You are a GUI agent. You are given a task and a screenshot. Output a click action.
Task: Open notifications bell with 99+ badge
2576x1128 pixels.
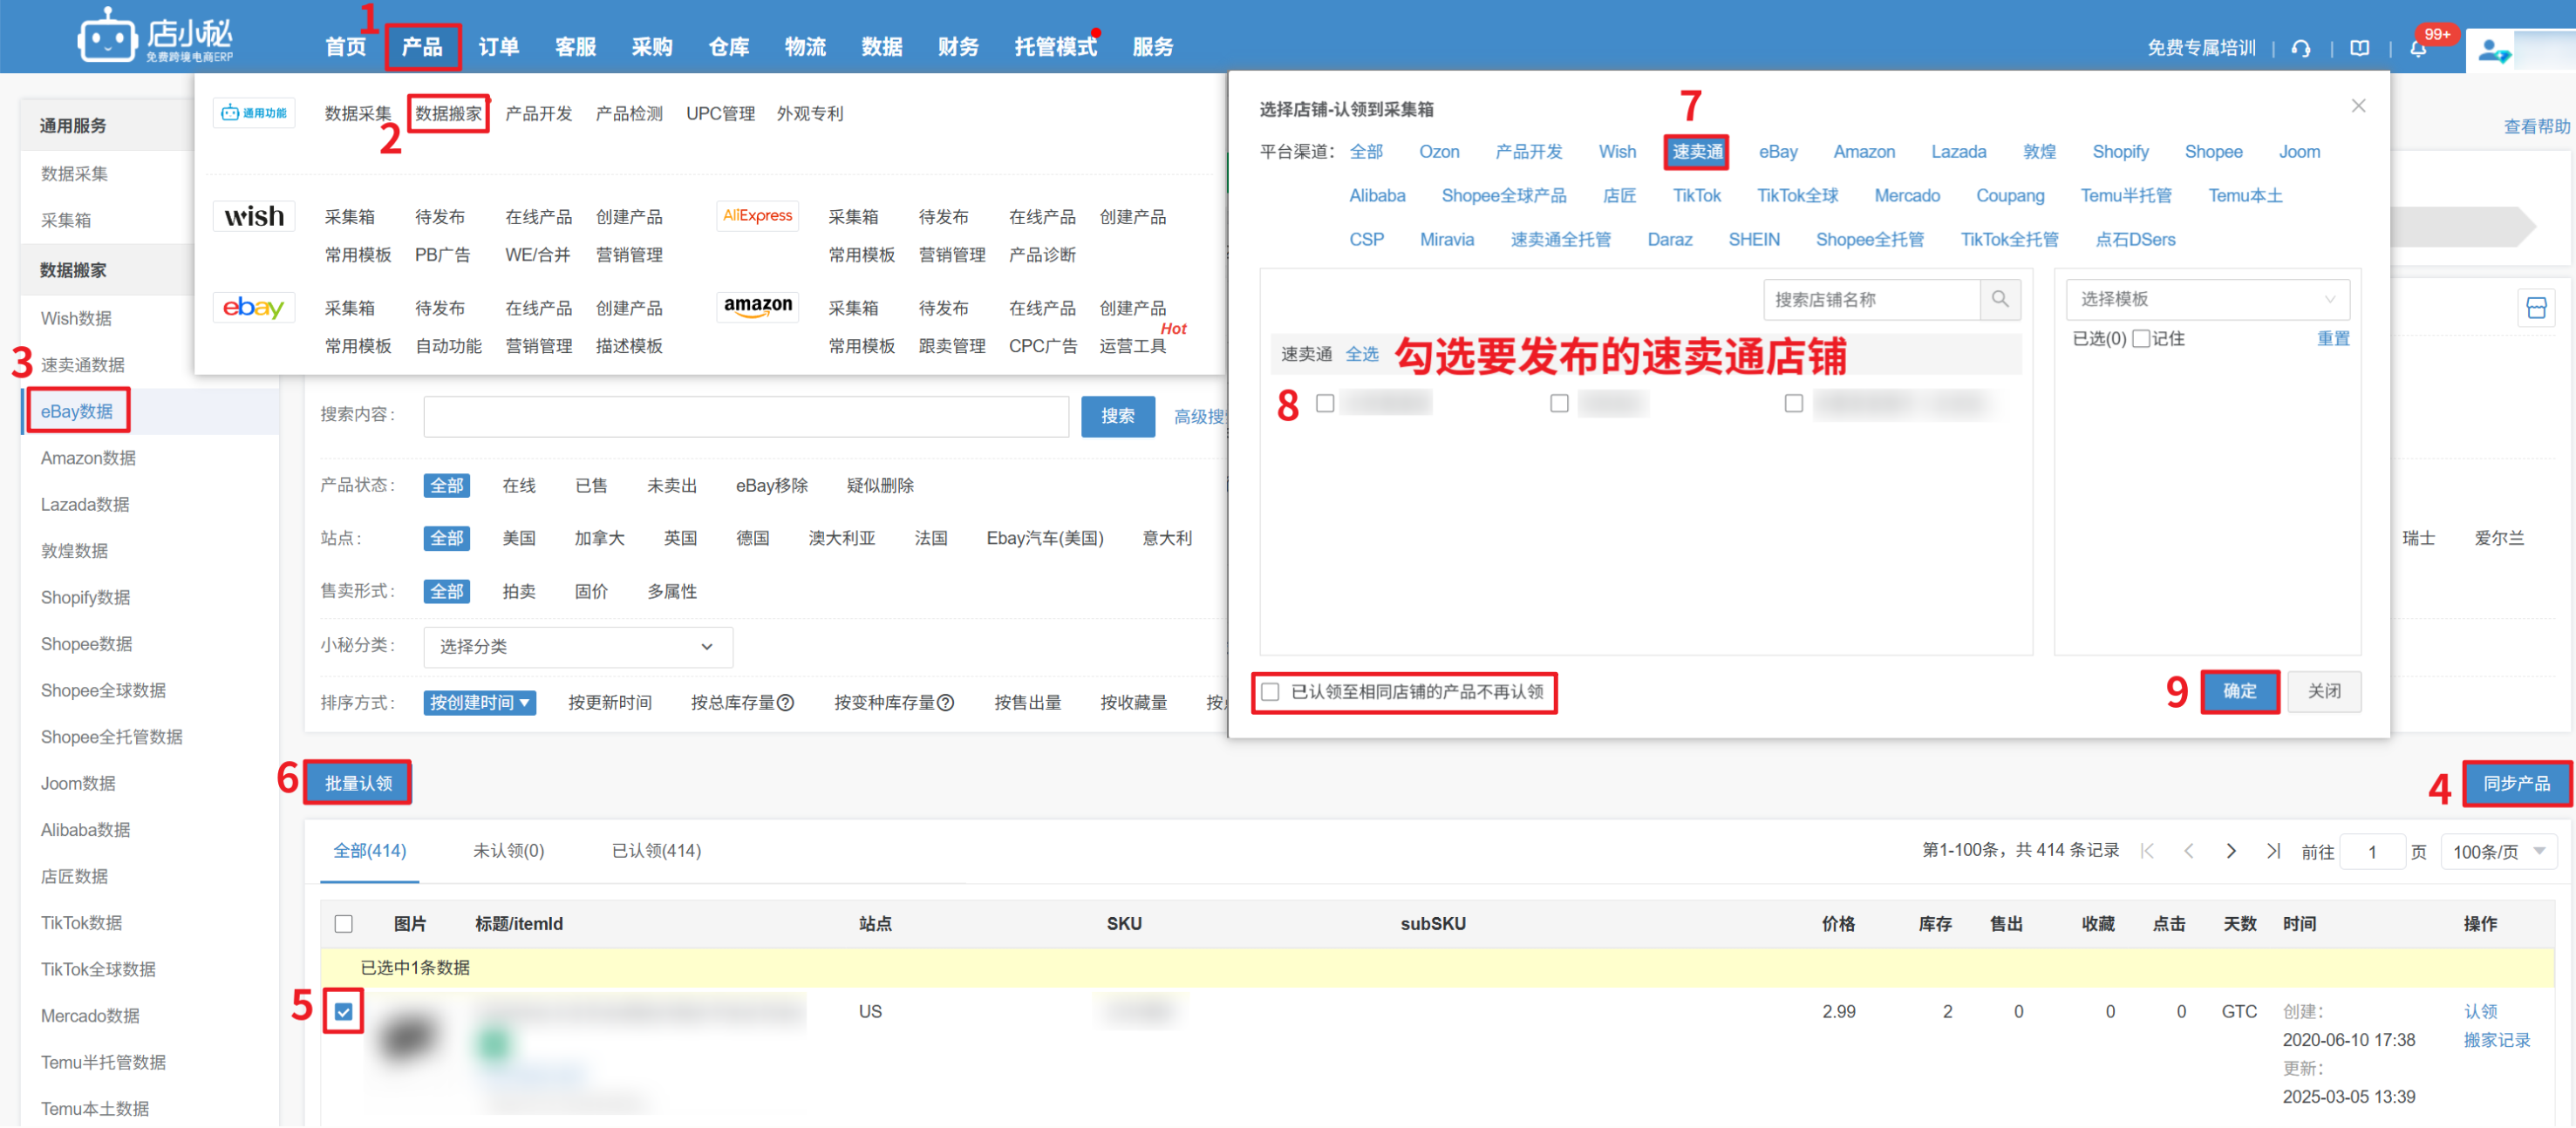click(2418, 48)
